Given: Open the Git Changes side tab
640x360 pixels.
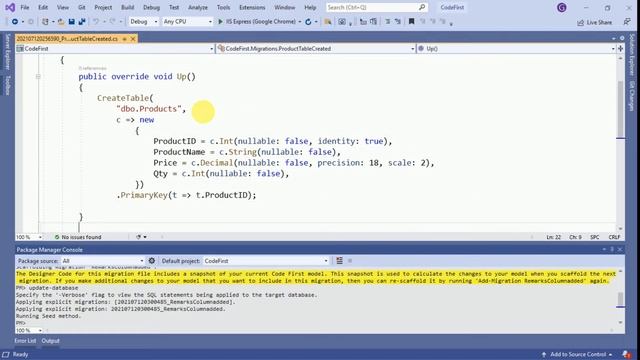Looking at the screenshot, I should point(631,96).
